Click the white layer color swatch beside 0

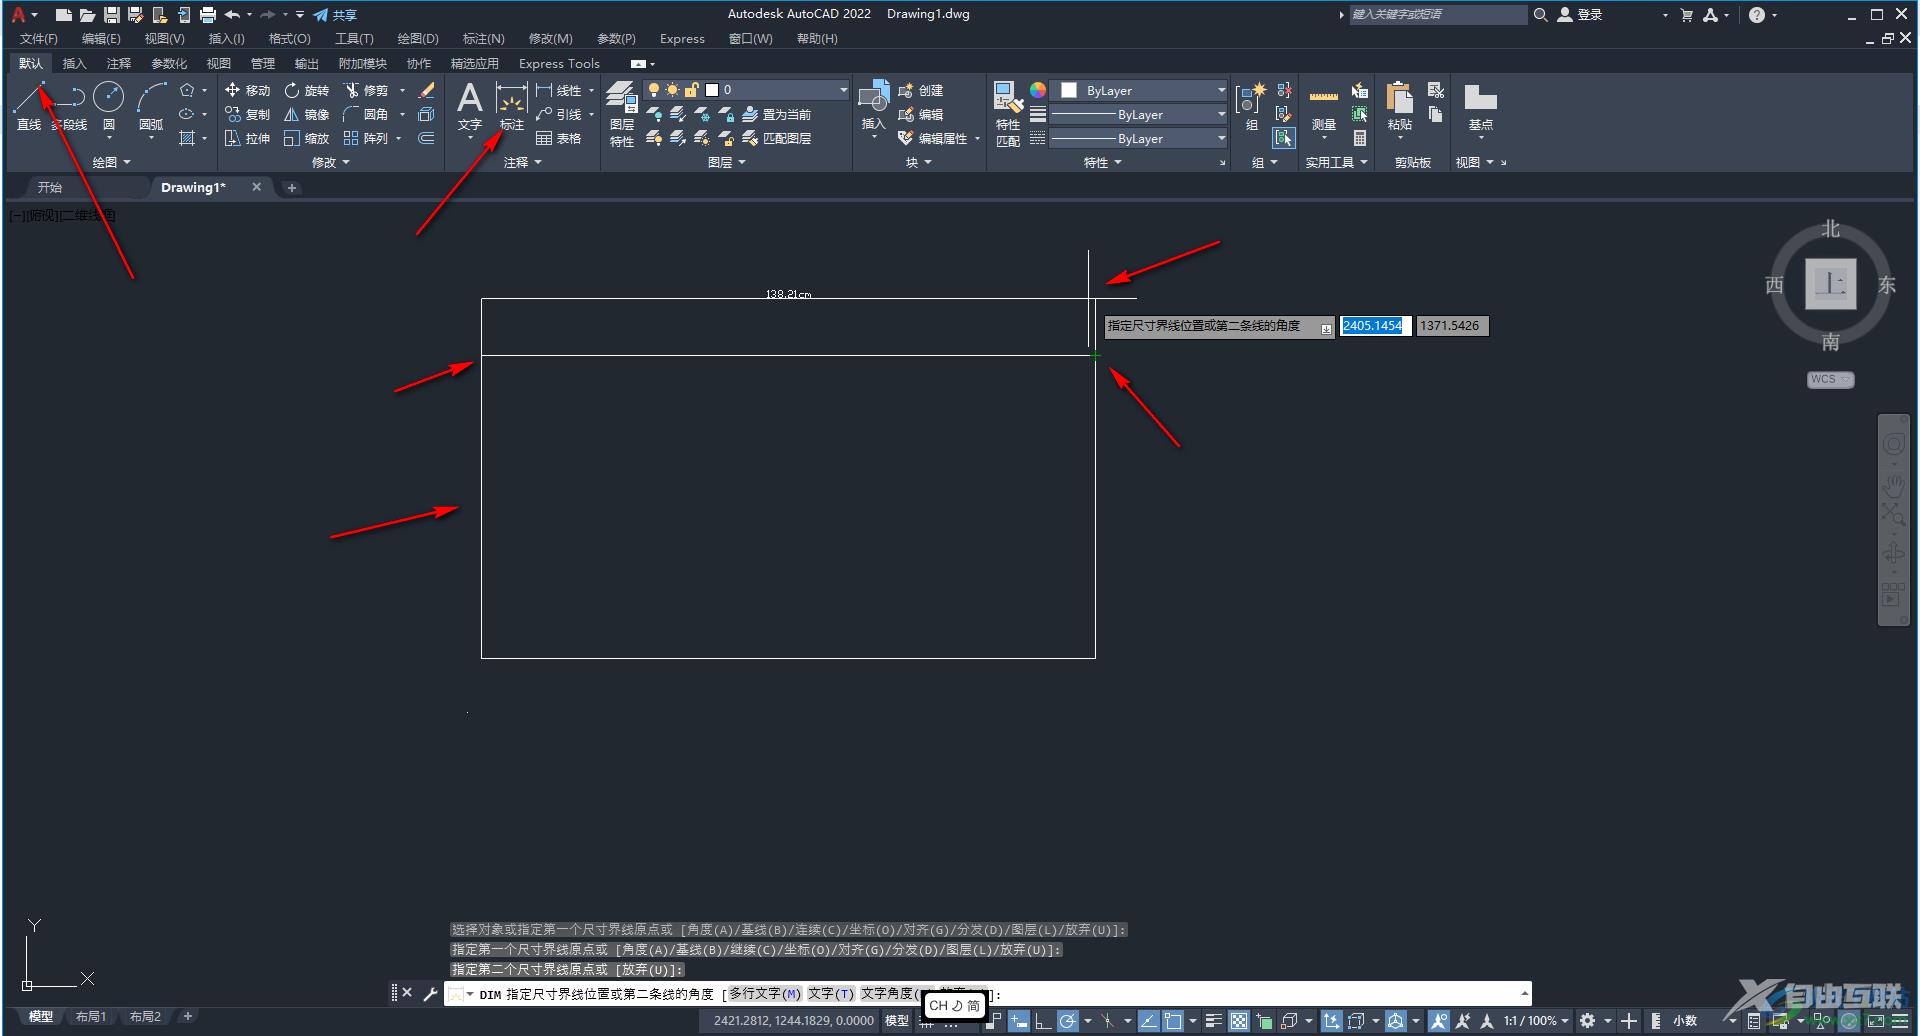click(712, 90)
